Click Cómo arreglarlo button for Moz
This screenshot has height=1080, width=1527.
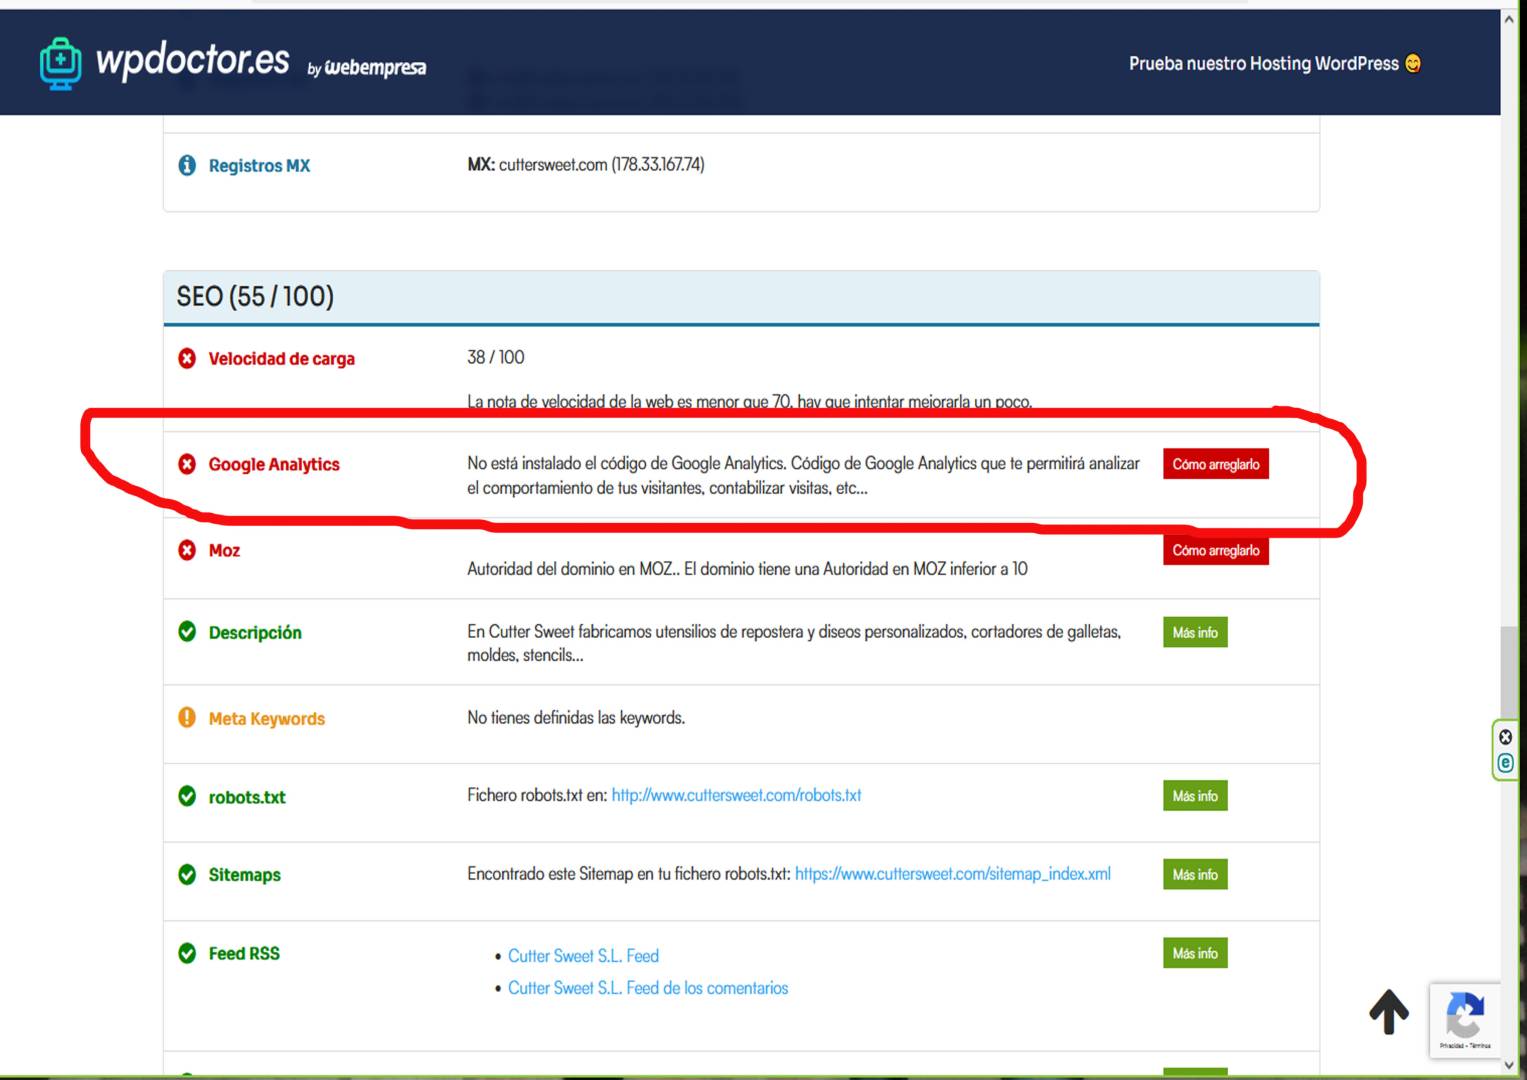point(1216,550)
